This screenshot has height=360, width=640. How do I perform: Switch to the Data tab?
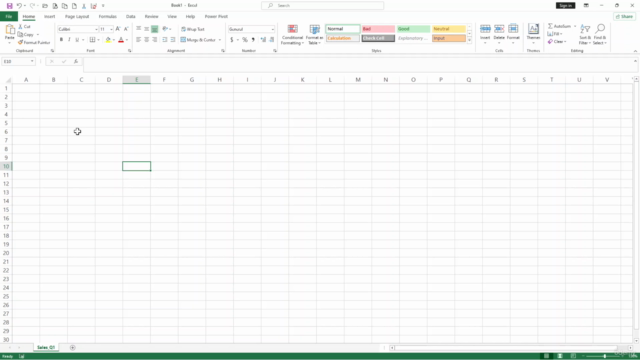[131, 16]
